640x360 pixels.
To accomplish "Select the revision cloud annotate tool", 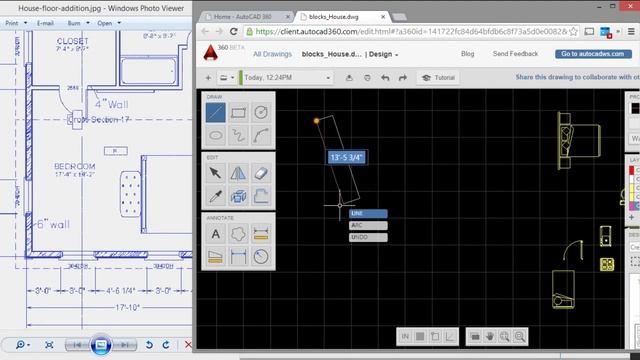I will 238,234.
